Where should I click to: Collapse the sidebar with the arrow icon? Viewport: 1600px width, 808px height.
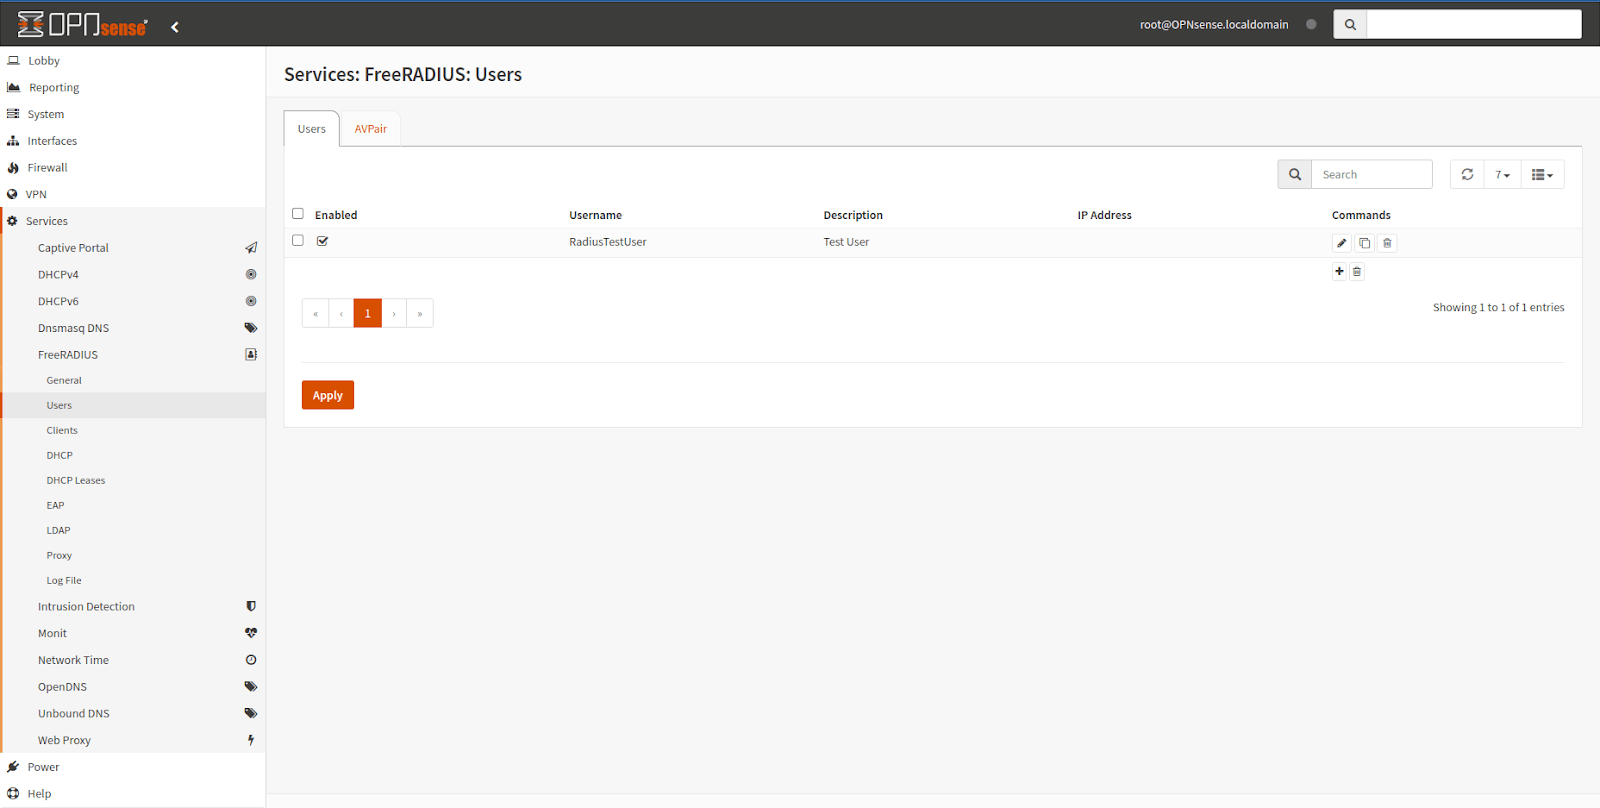tap(175, 27)
